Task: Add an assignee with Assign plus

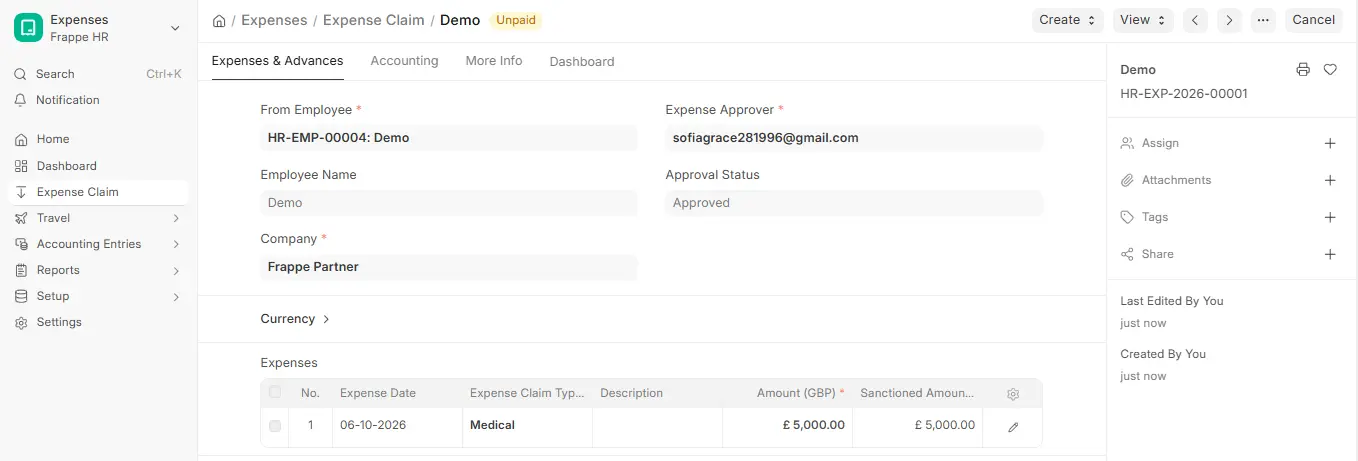Action: (x=1330, y=144)
